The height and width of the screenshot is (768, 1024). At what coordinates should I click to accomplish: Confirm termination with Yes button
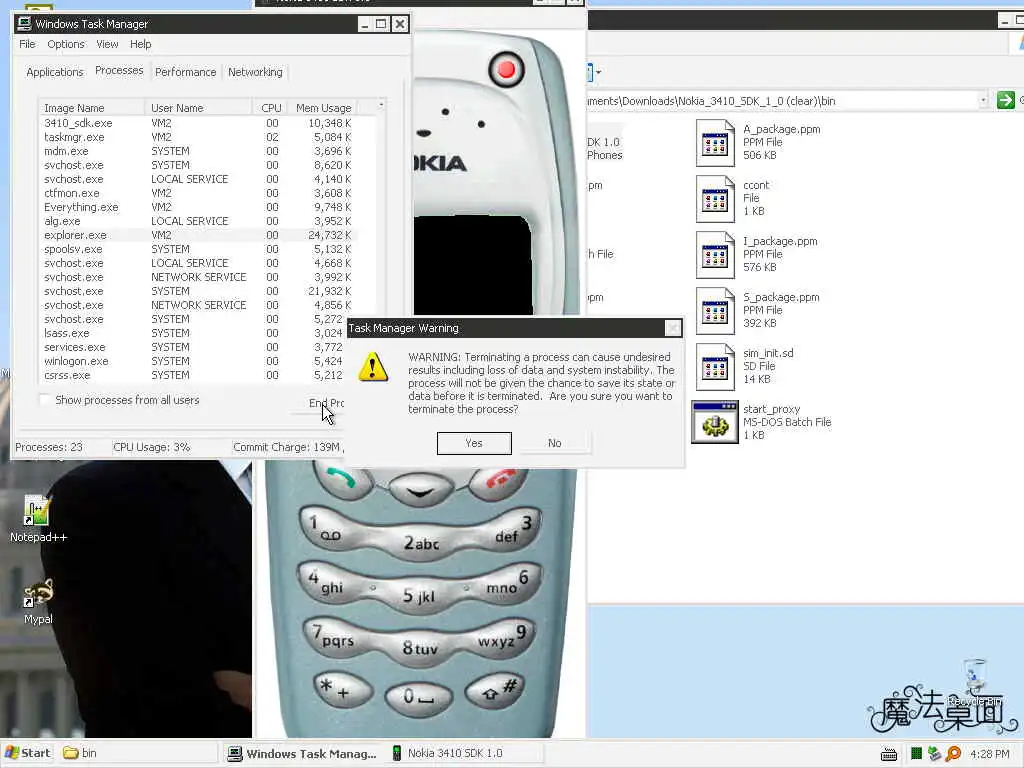[474, 443]
